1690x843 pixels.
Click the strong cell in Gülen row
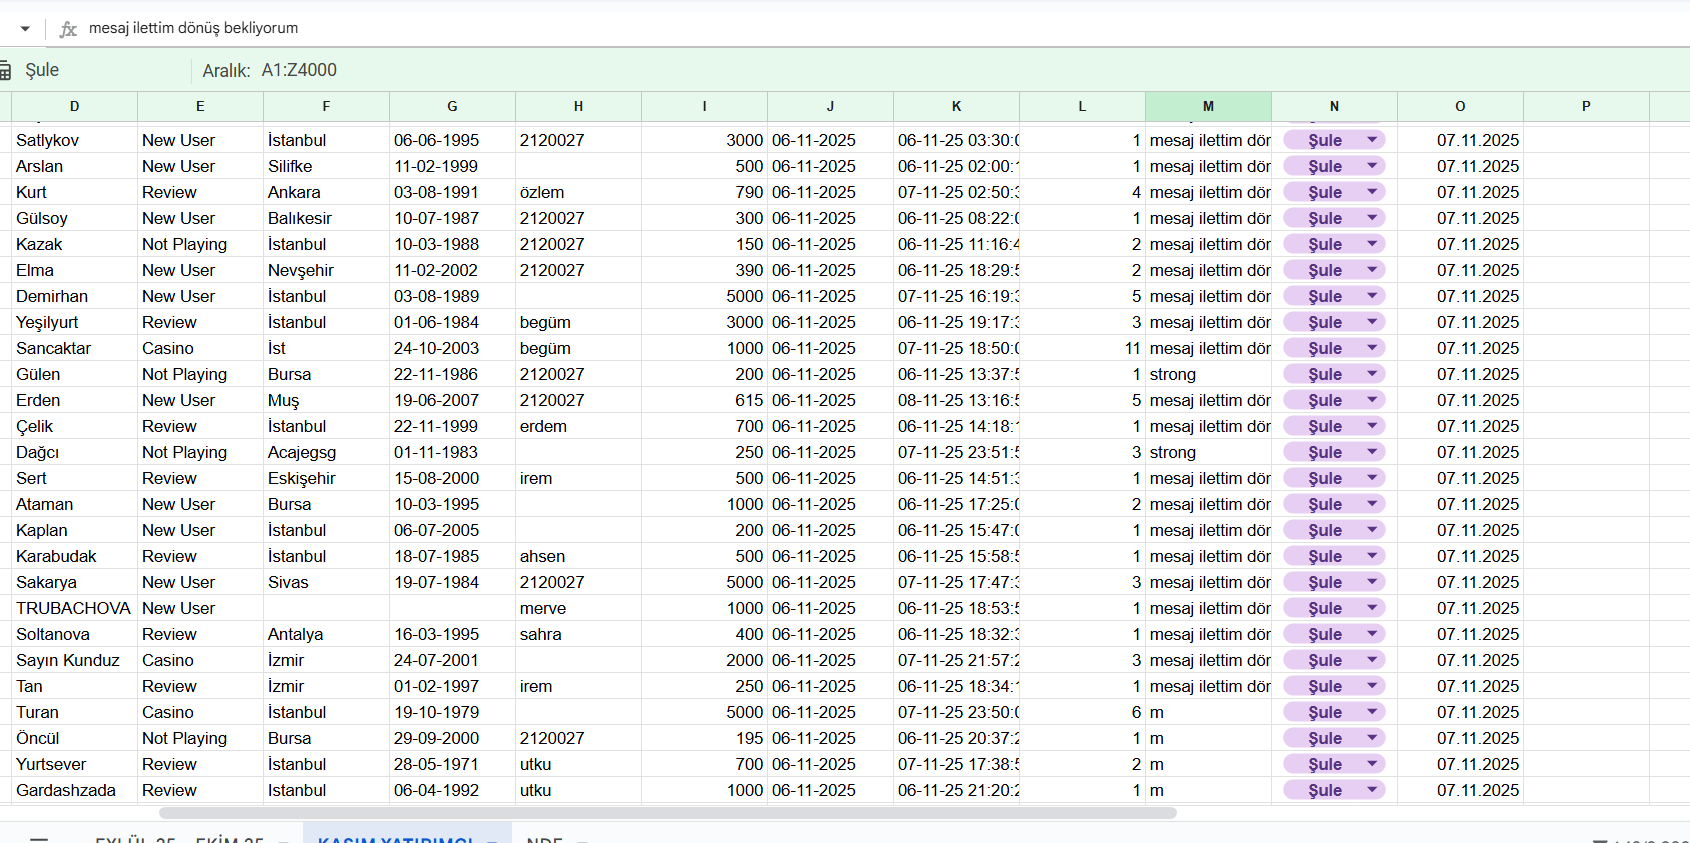point(1208,374)
